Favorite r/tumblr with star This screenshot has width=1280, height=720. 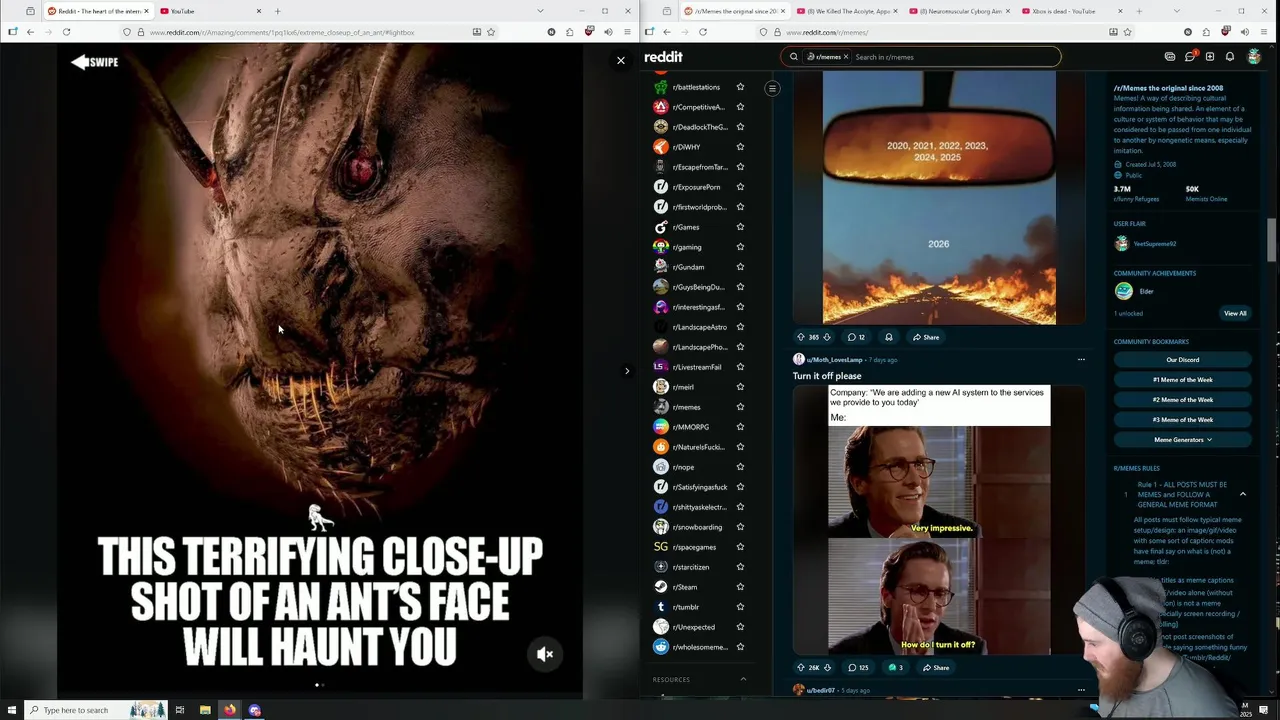point(740,607)
